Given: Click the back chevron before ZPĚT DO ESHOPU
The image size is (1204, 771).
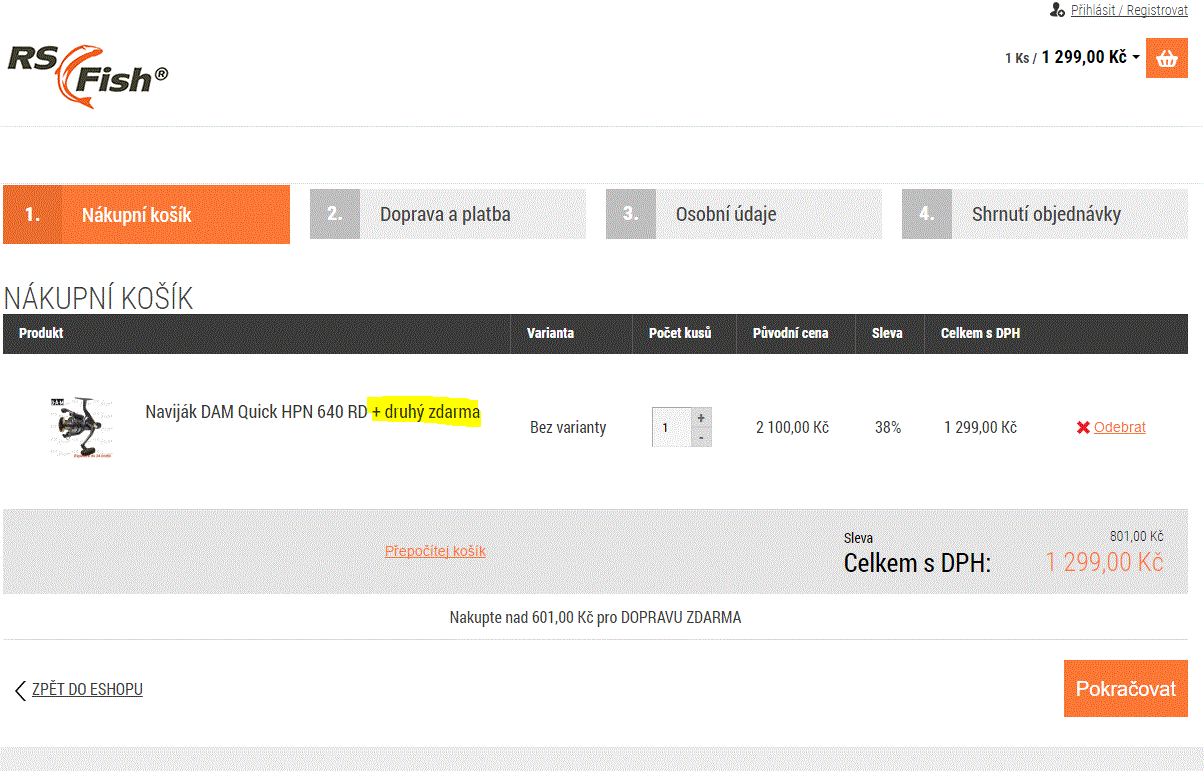Looking at the screenshot, I should click(20, 690).
